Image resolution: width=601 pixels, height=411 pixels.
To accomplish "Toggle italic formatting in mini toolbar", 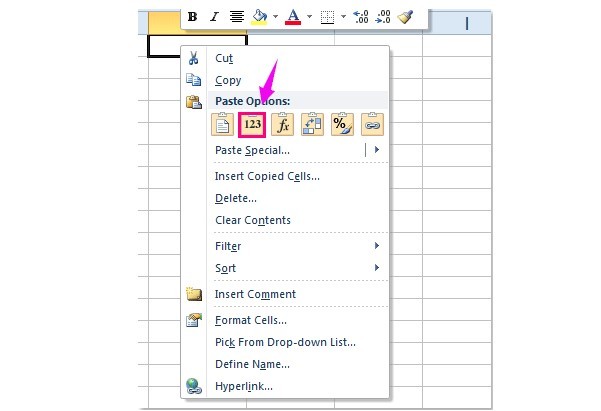I will [214, 17].
